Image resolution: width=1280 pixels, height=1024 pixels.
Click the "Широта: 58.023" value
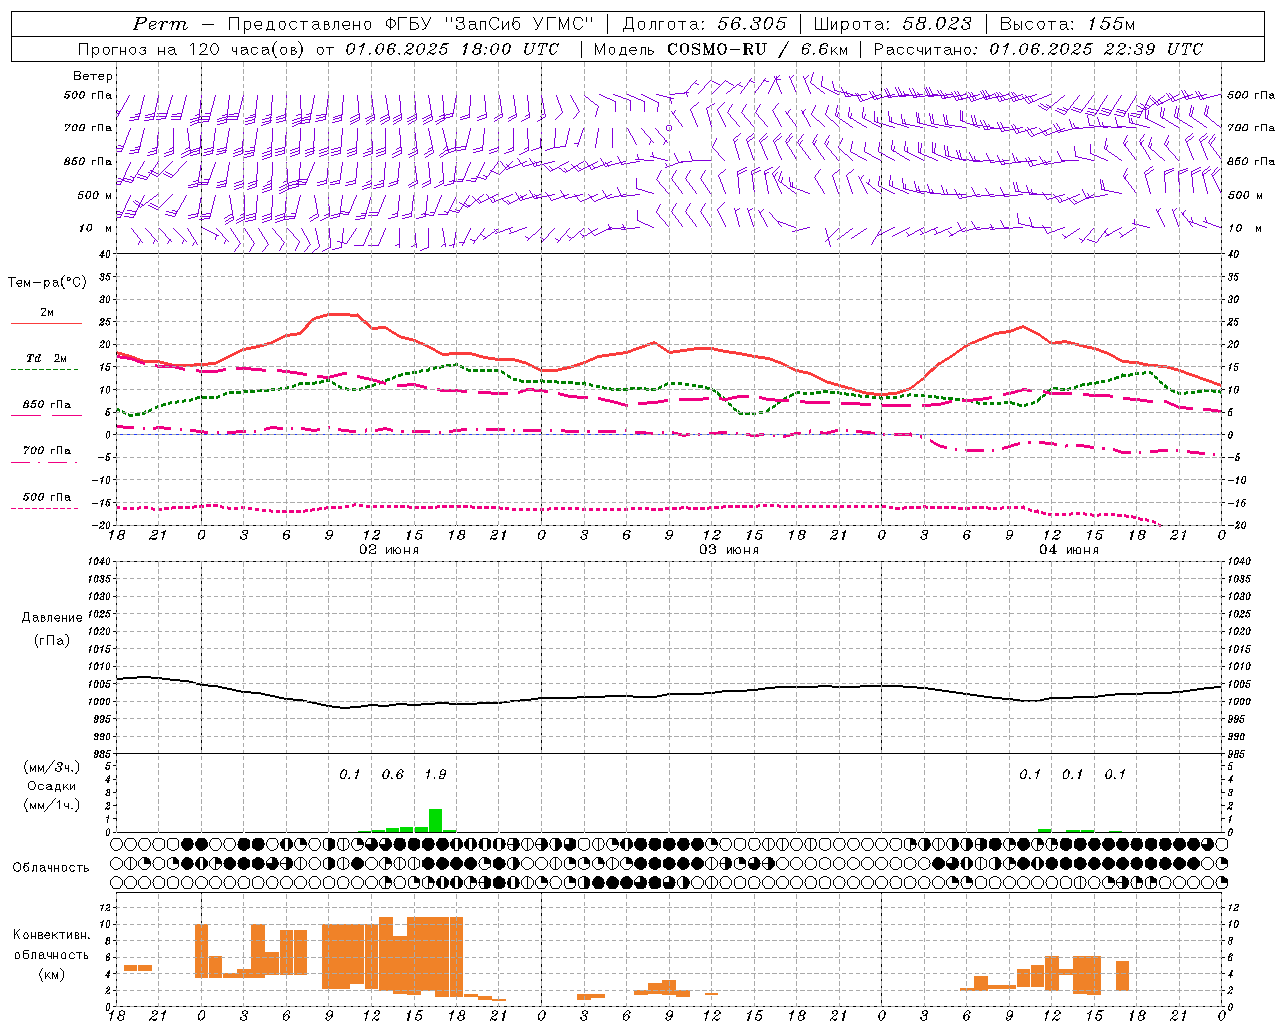click(892, 24)
